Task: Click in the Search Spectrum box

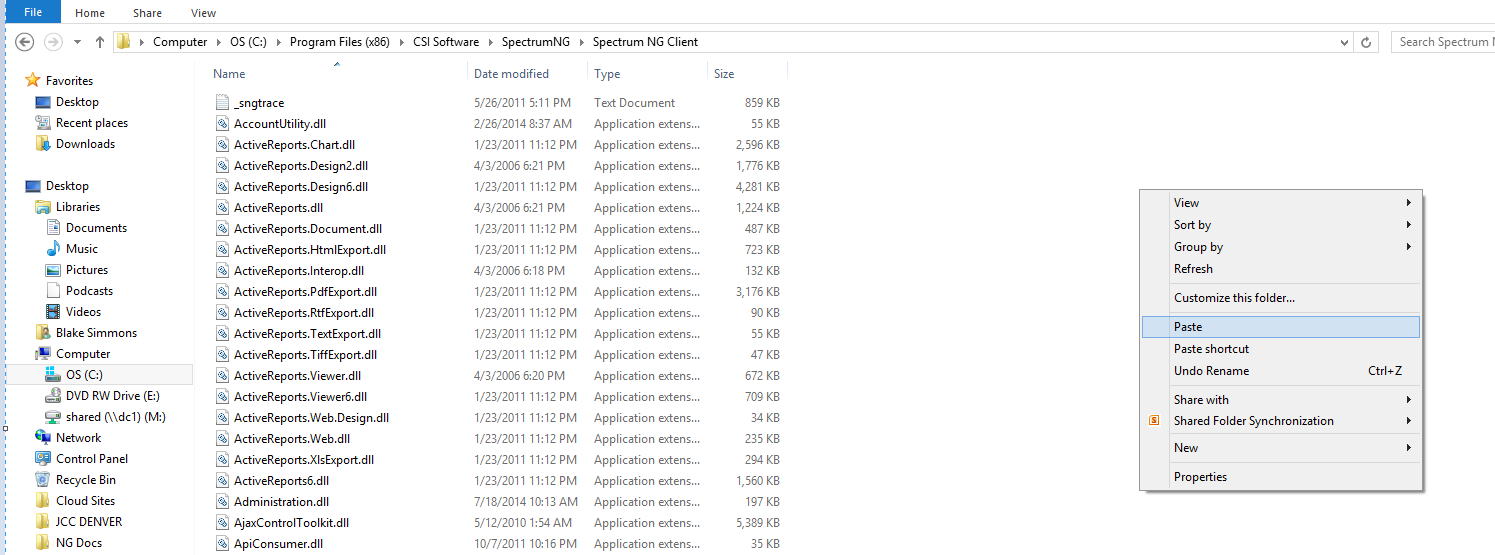Action: 1442,42
